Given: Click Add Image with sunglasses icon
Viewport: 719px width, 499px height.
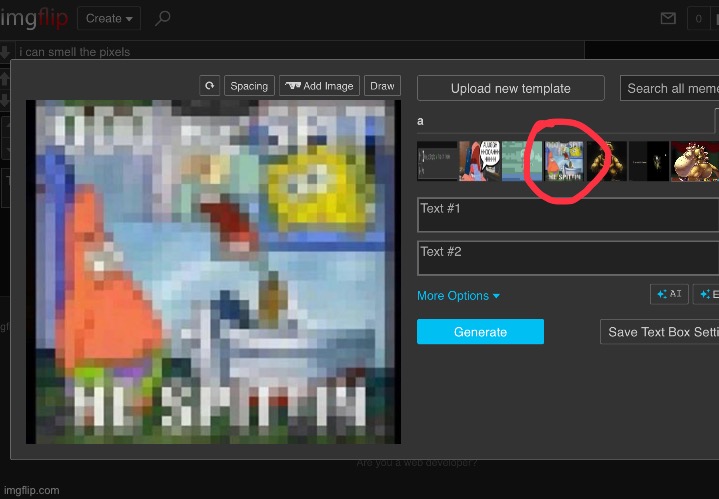Looking at the screenshot, I should pos(319,86).
